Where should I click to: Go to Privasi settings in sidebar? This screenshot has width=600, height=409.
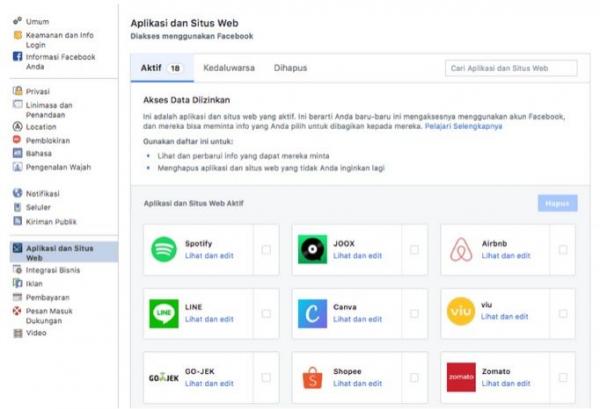pos(38,91)
